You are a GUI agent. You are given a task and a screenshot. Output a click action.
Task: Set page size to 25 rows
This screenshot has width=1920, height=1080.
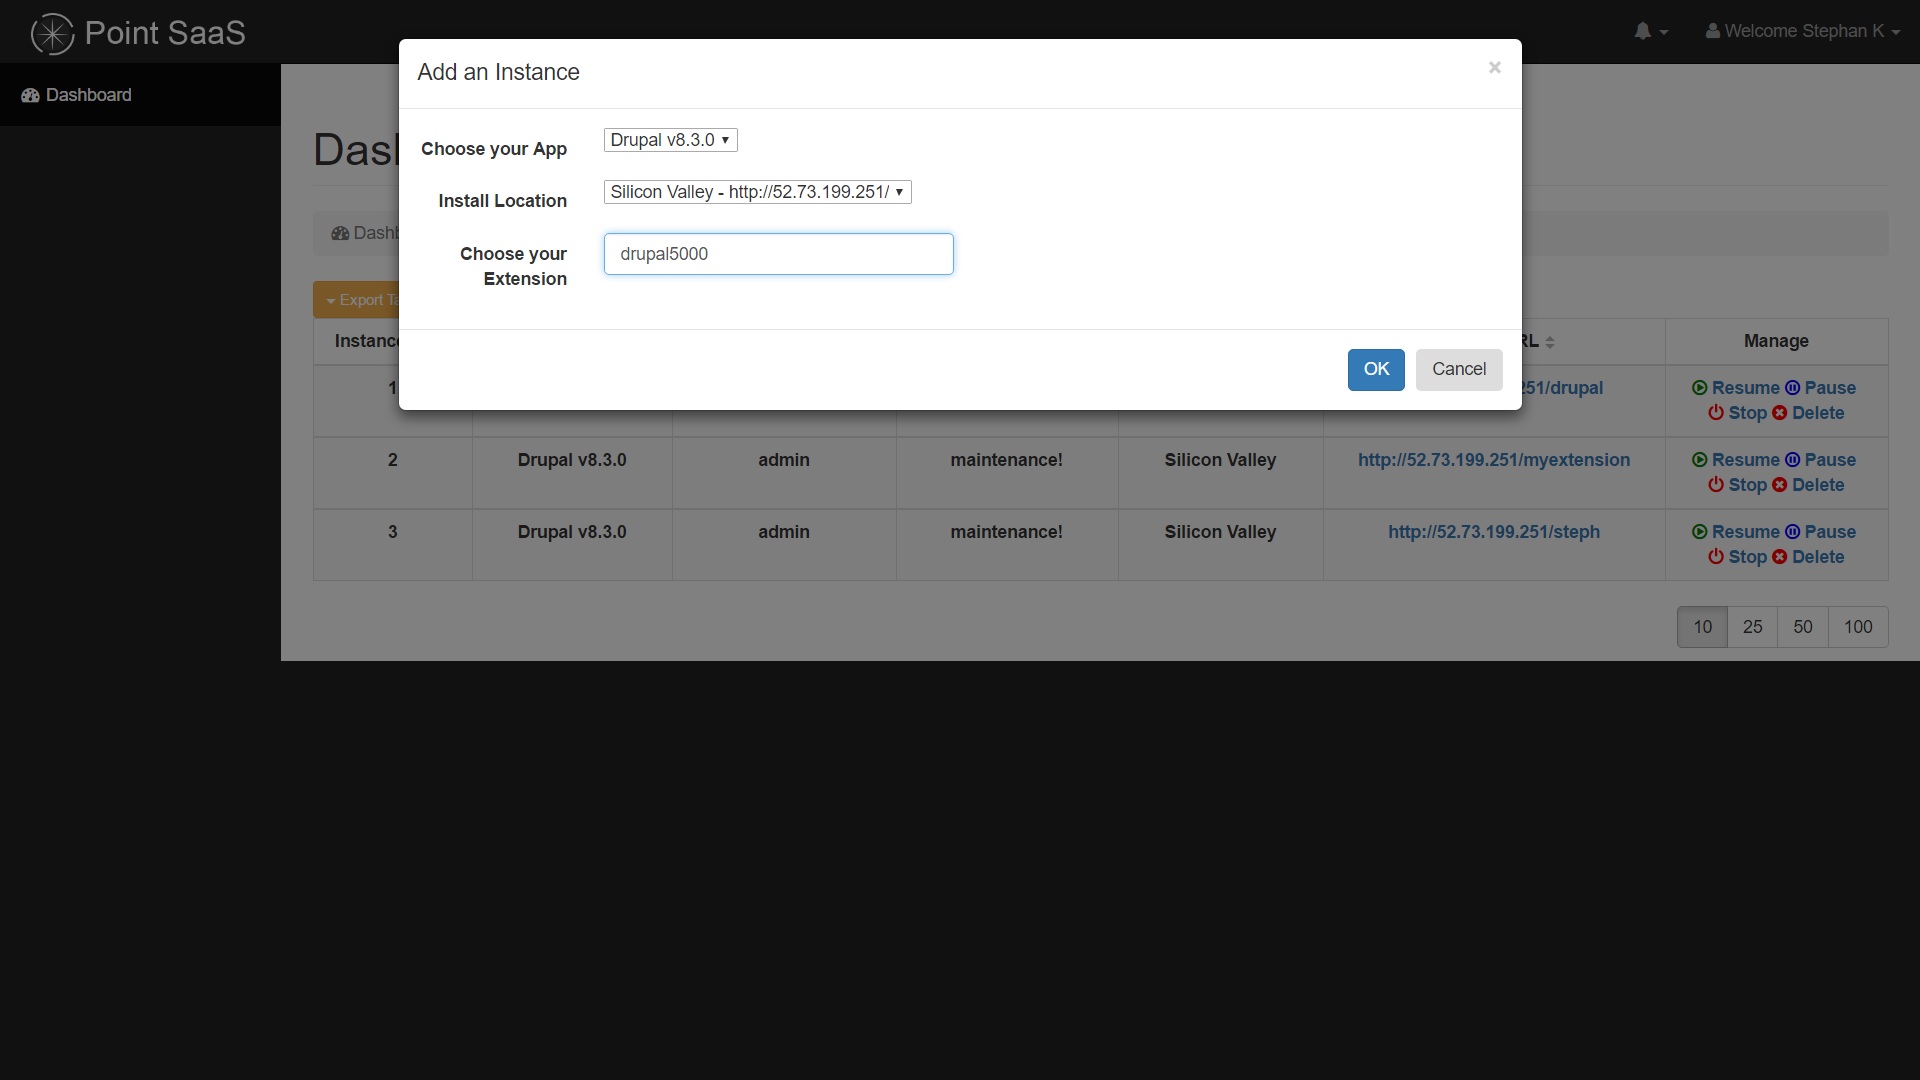(x=1752, y=627)
